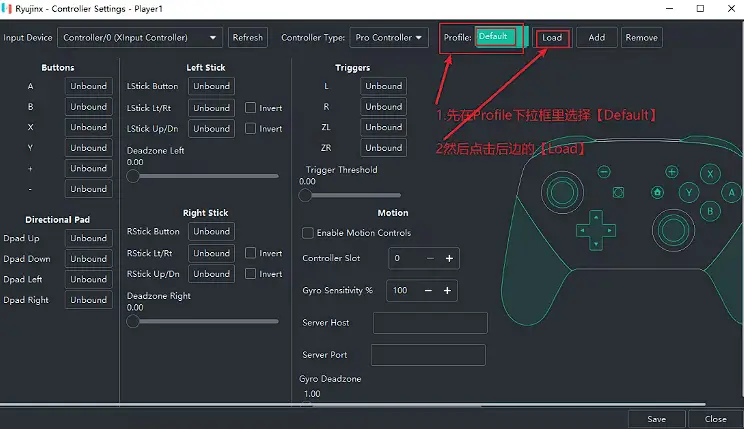Image resolution: width=744 pixels, height=429 pixels.
Task: Click the minus icon for Gyro Sensitivity
Action: point(429,291)
